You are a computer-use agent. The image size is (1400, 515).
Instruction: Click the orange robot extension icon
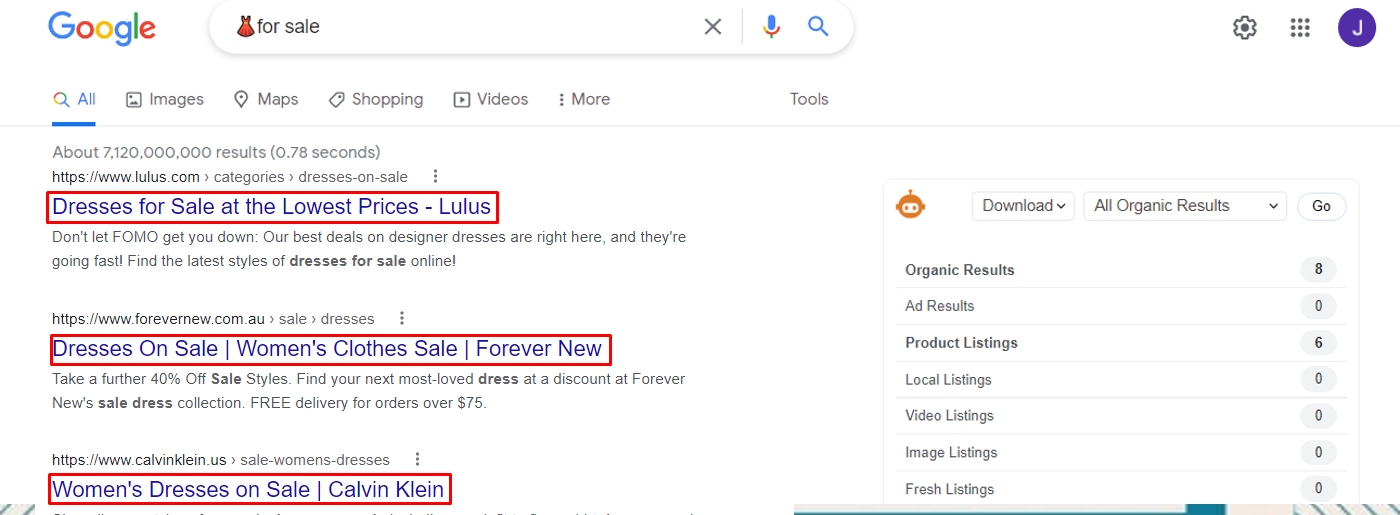[x=911, y=206]
